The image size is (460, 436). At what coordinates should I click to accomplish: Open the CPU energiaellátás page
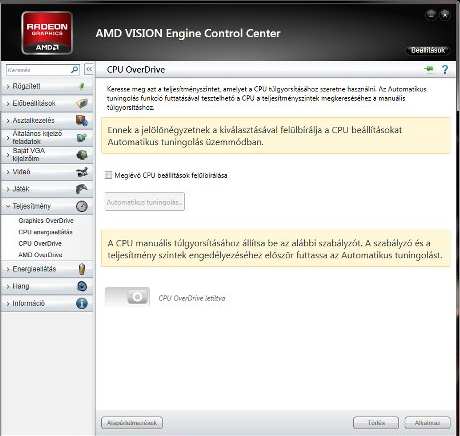(x=46, y=232)
